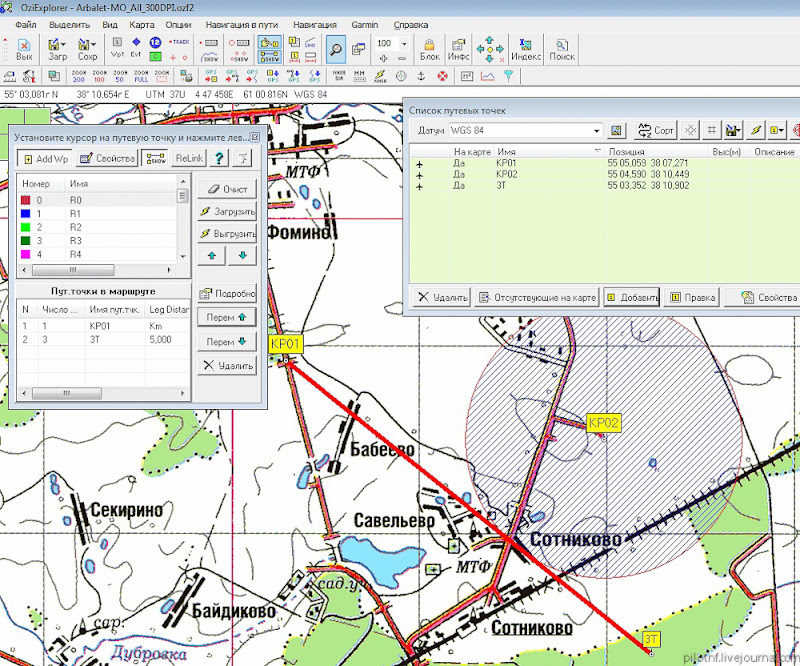Click the Поиск map search icon
The image size is (800, 666).
pyautogui.click(x=562, y=50)
